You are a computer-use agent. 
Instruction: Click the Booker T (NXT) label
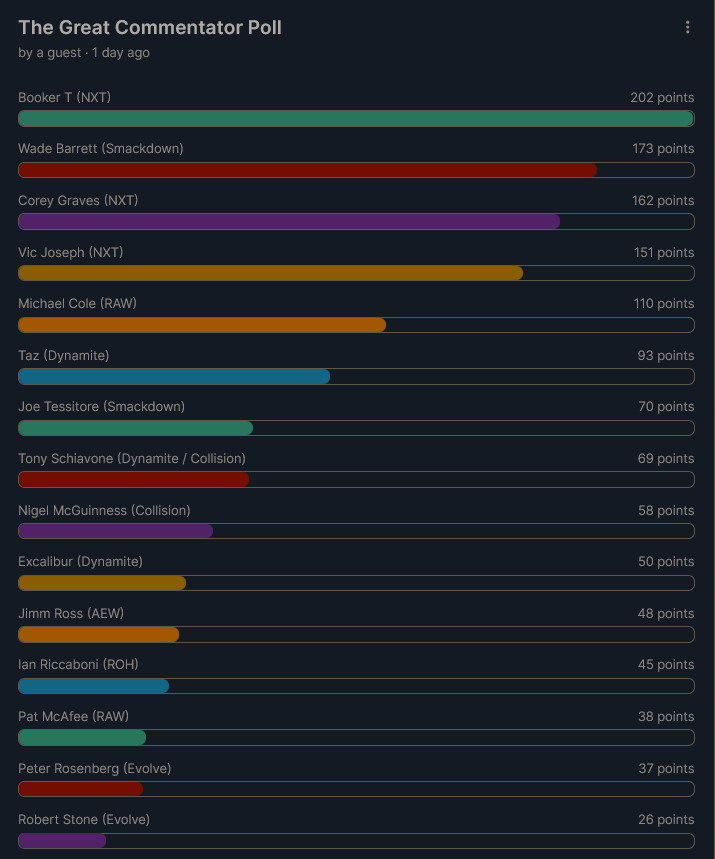tap(64, 98)
